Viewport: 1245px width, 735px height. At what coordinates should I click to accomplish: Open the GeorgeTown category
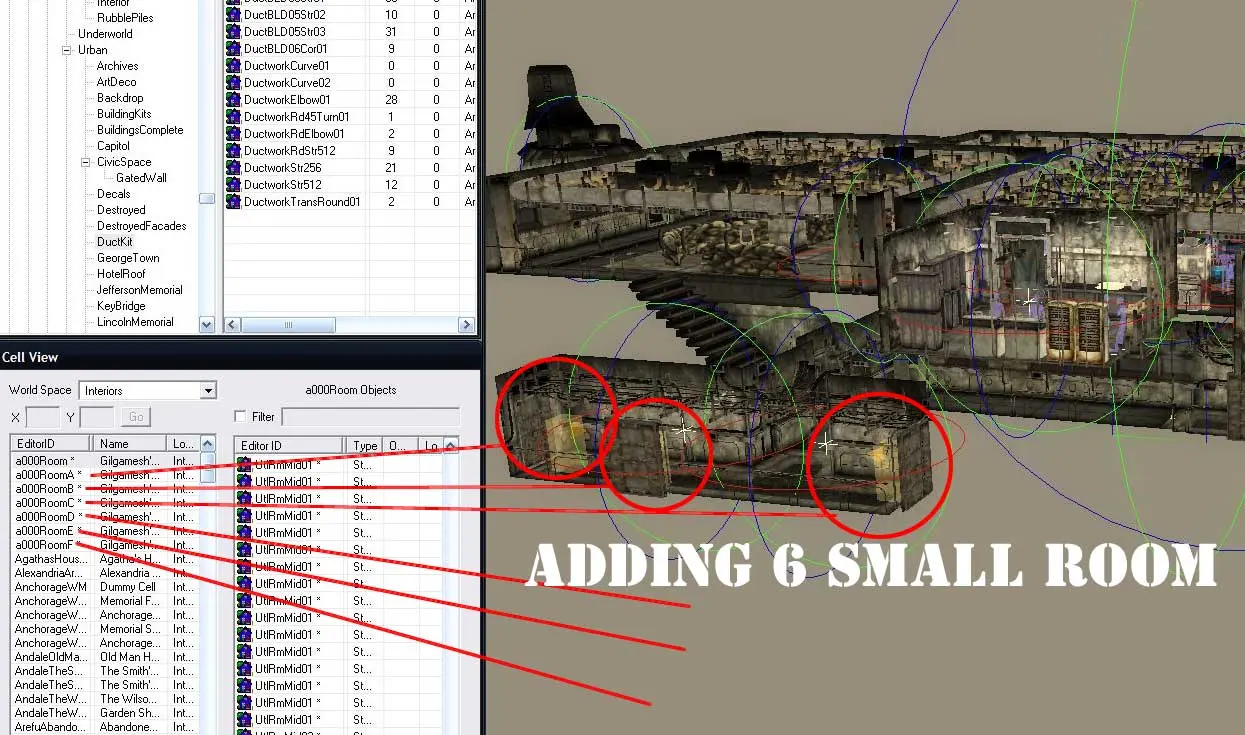(128, 258)
